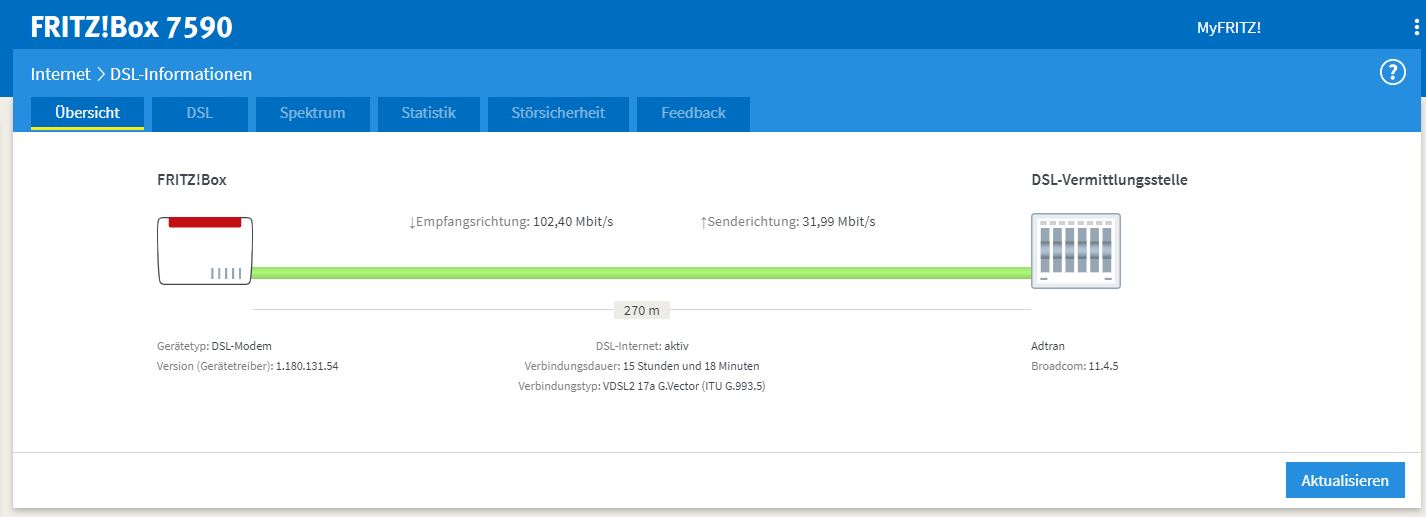Click the DSL-Vermittlungsstelle heading
Viewport: 1426px width, 517px height.
(1109, 180)
